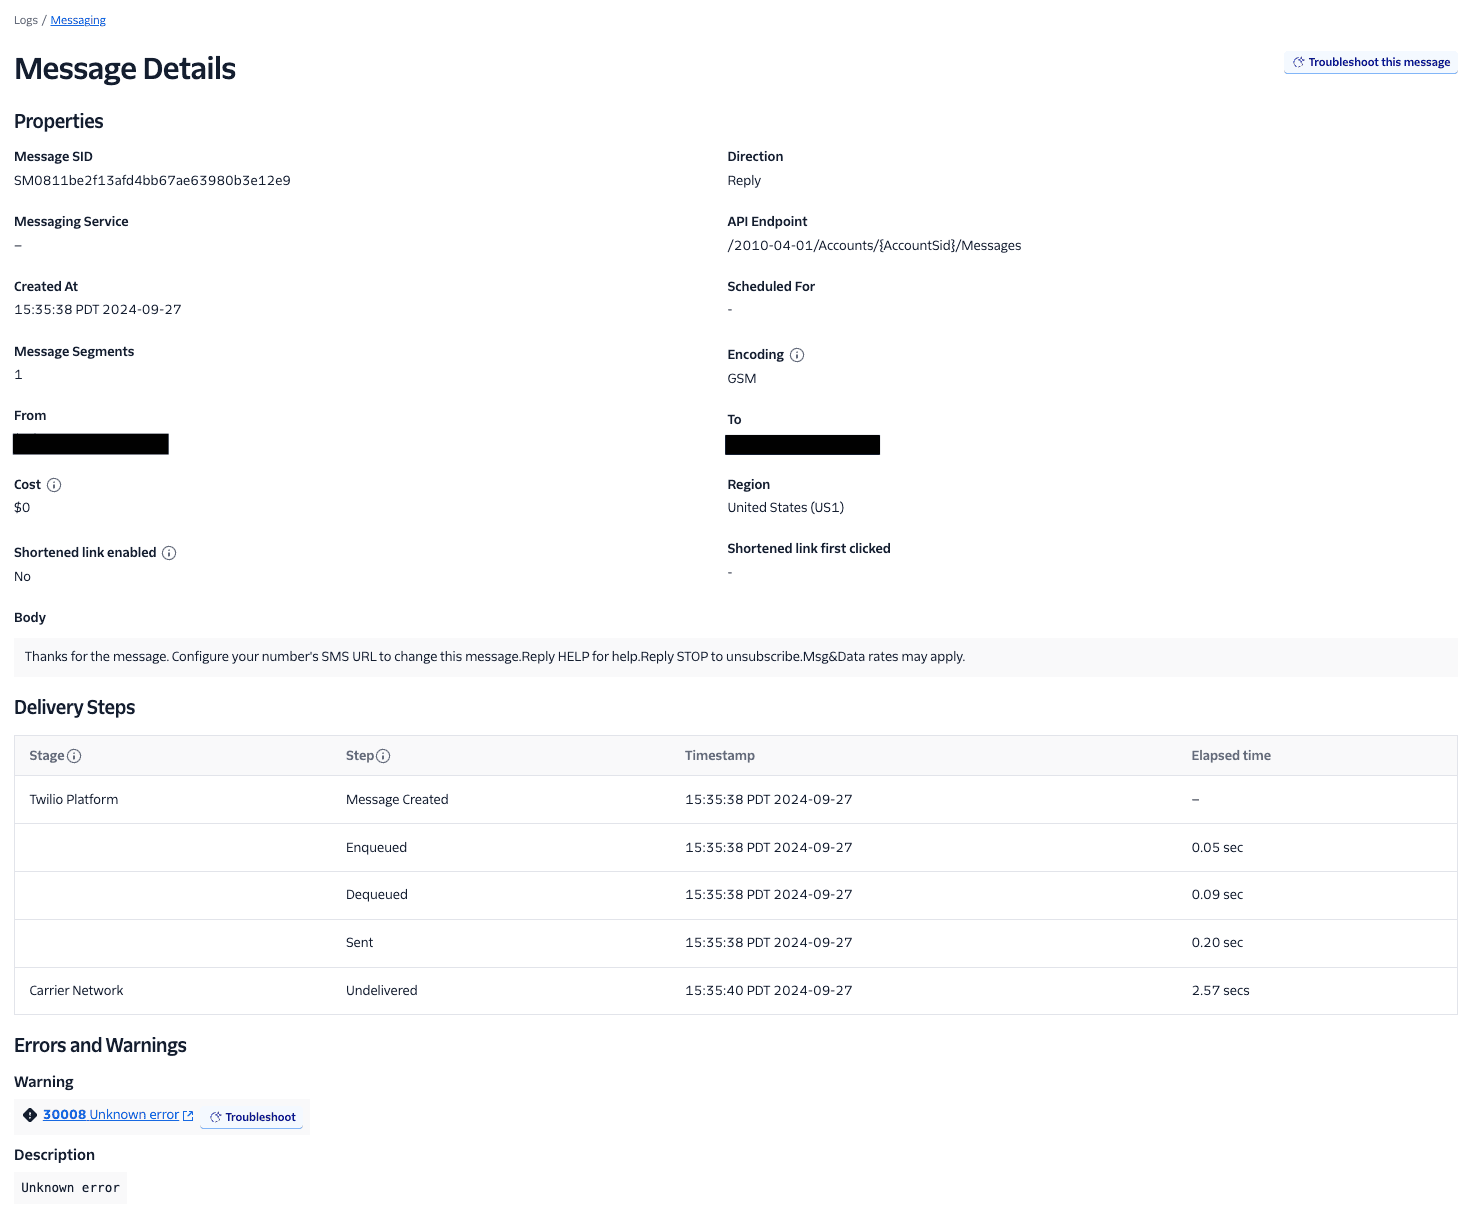
Task: Click the Unknown error description block
Action: [x=69, y=1187]
